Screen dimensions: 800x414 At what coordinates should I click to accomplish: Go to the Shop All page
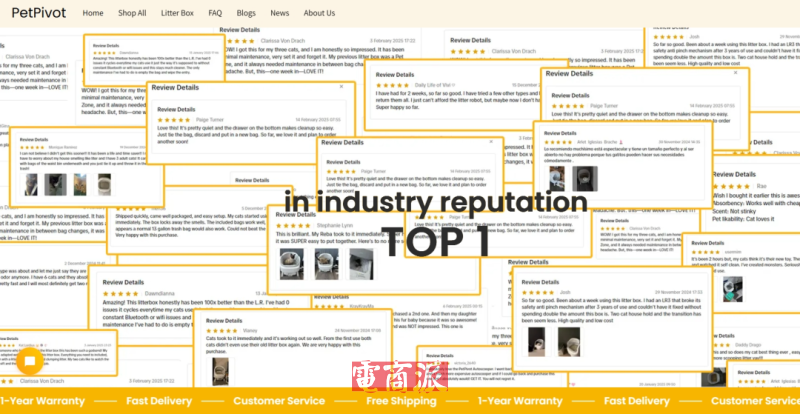(133, 13)
